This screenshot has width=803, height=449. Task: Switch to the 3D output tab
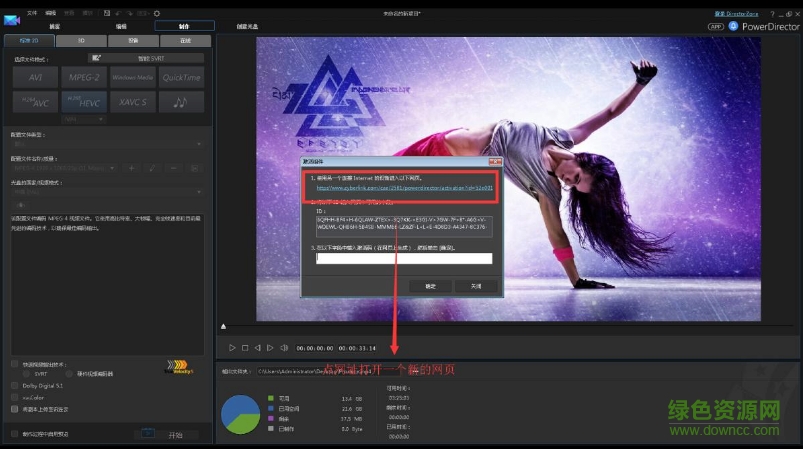pos(81,41)
